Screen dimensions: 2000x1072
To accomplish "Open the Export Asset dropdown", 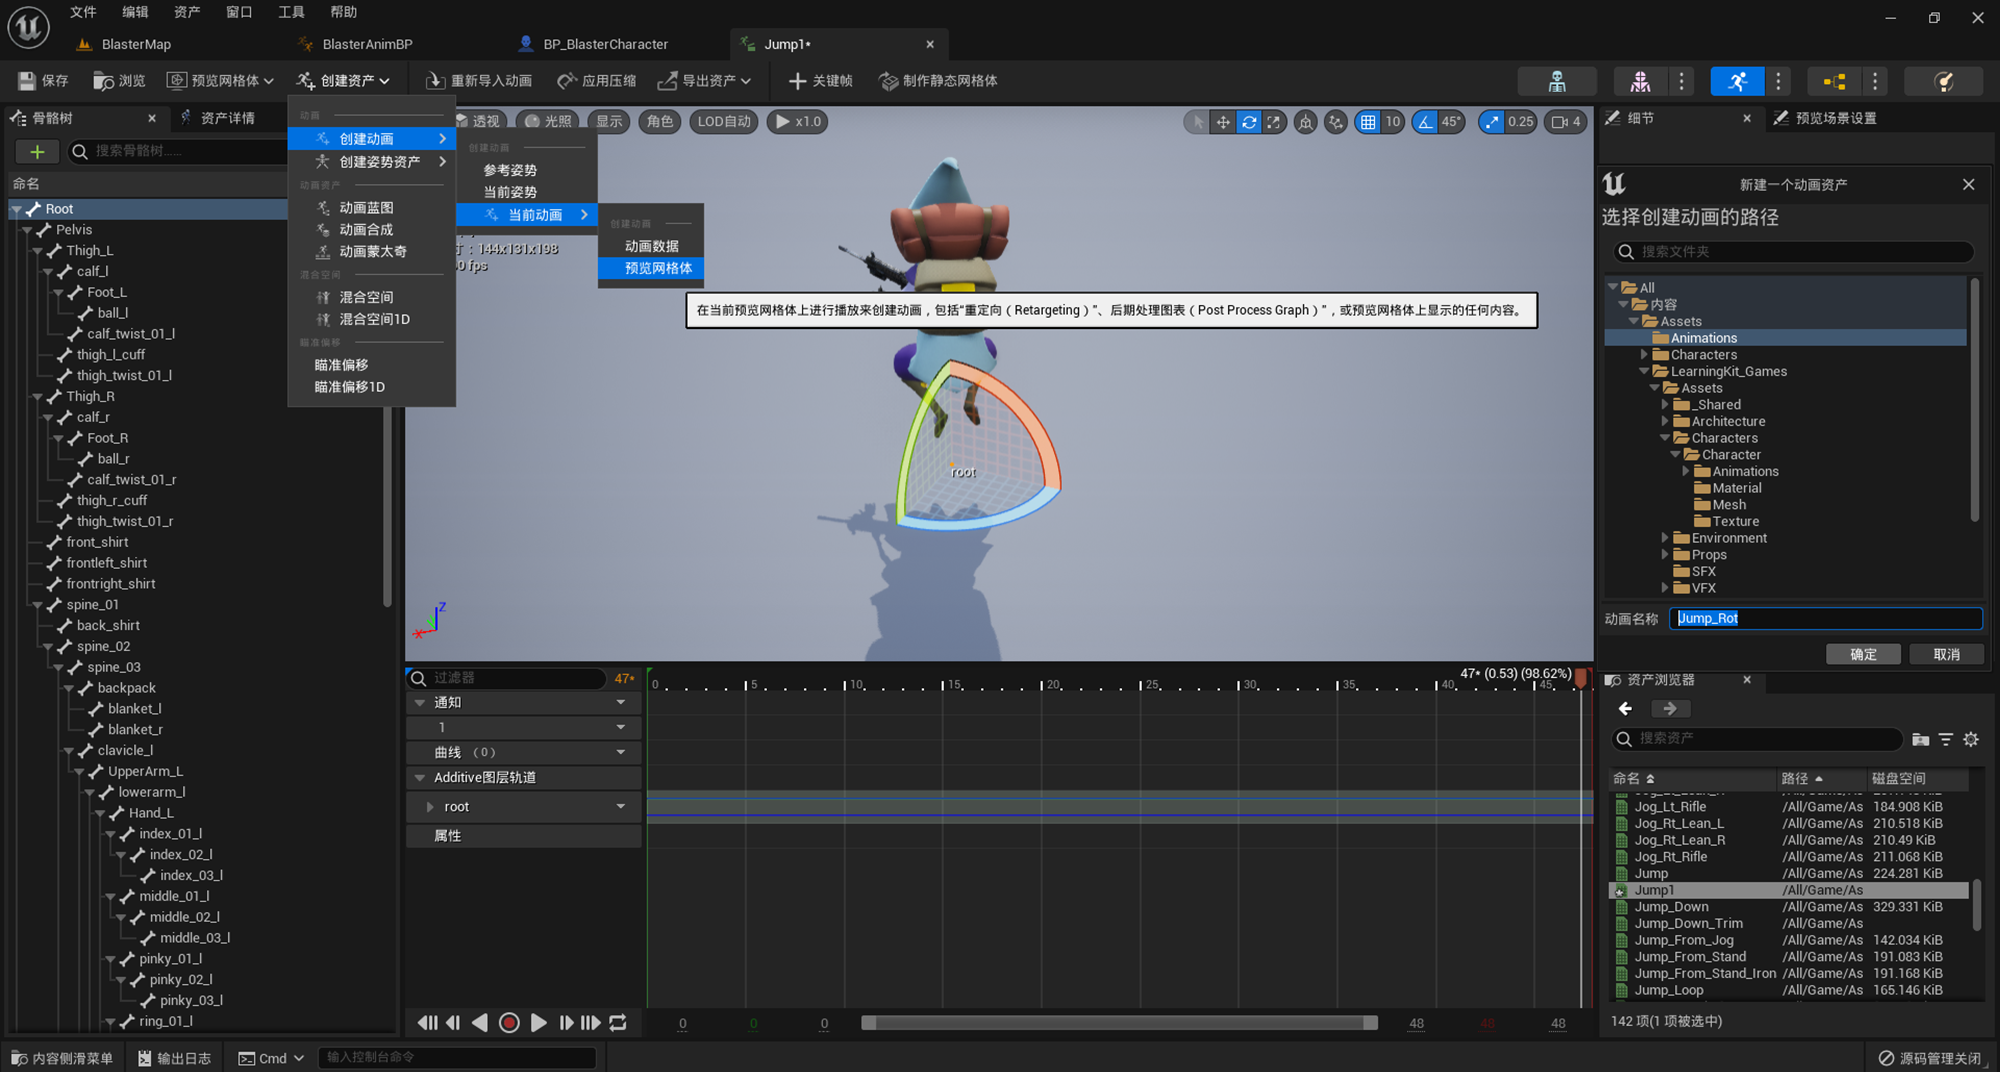I will (705, 81).
